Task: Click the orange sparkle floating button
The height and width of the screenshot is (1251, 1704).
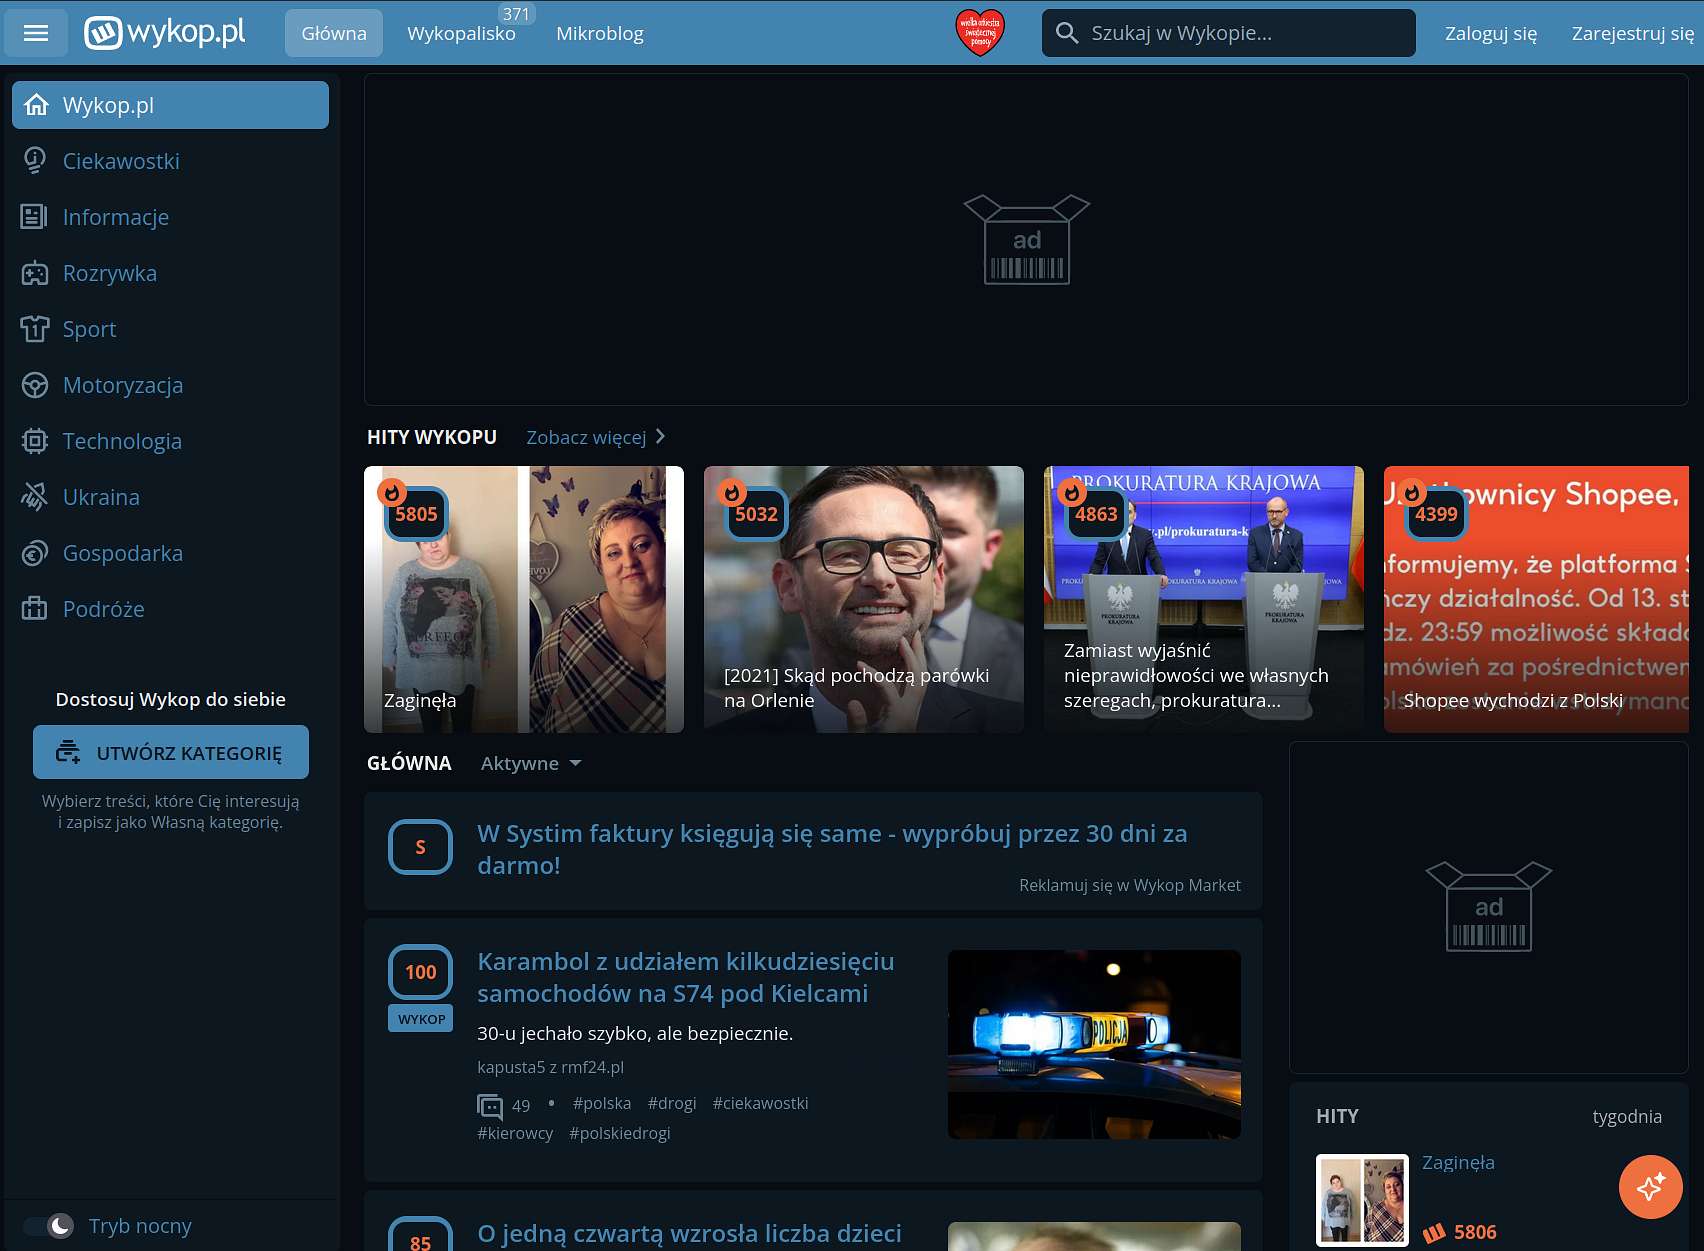Action: [x=1650, y=1187]
